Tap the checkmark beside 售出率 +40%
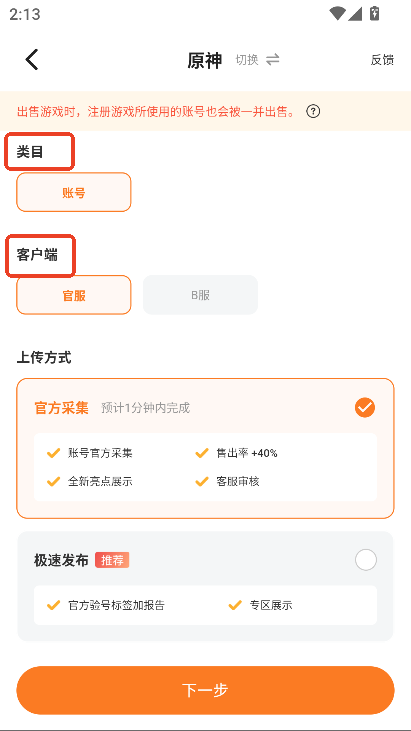411x731 pixels. pos(202,453)
